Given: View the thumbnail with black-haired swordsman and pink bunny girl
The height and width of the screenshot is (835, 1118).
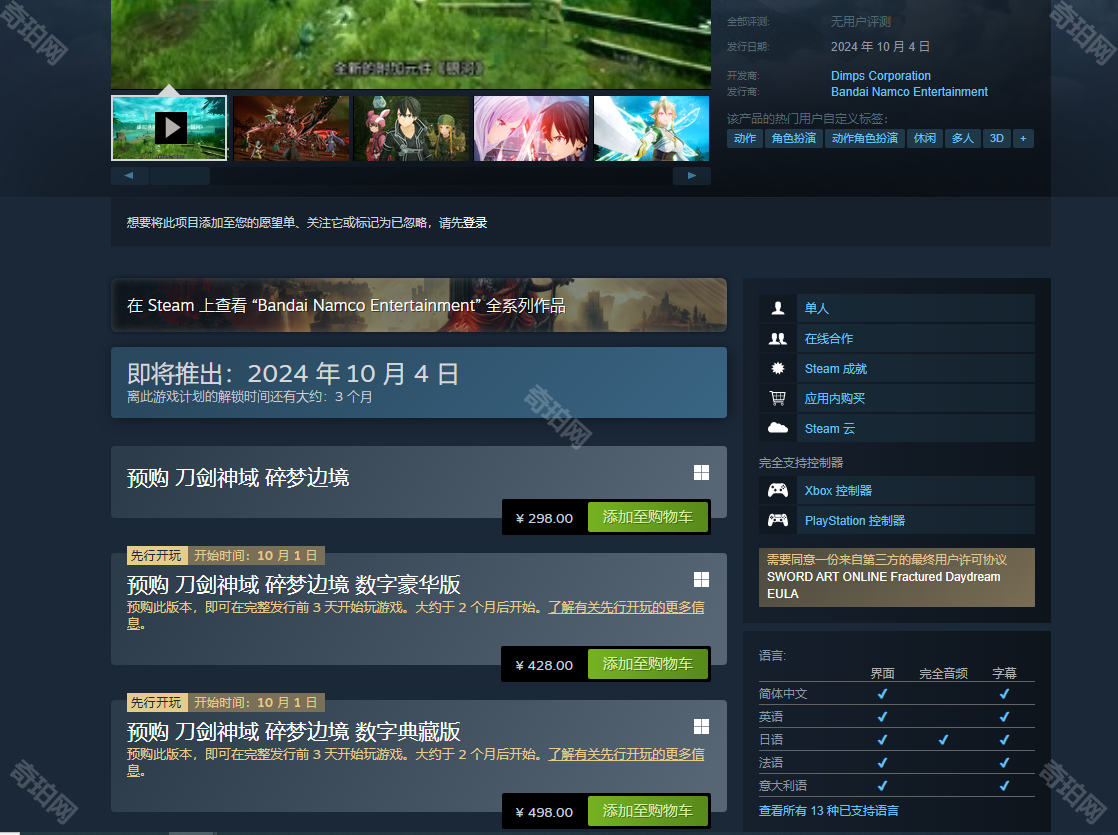Looking at the screenshot, I should point(411,128).
